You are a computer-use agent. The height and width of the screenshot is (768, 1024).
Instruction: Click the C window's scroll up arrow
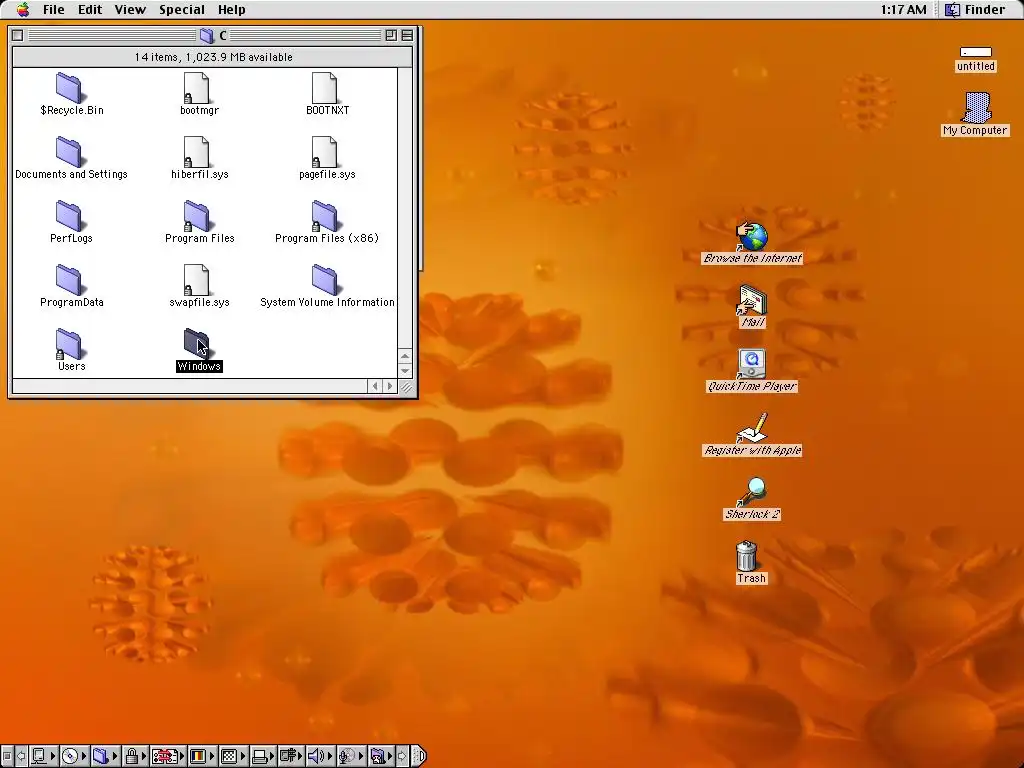tap(405, 356)
